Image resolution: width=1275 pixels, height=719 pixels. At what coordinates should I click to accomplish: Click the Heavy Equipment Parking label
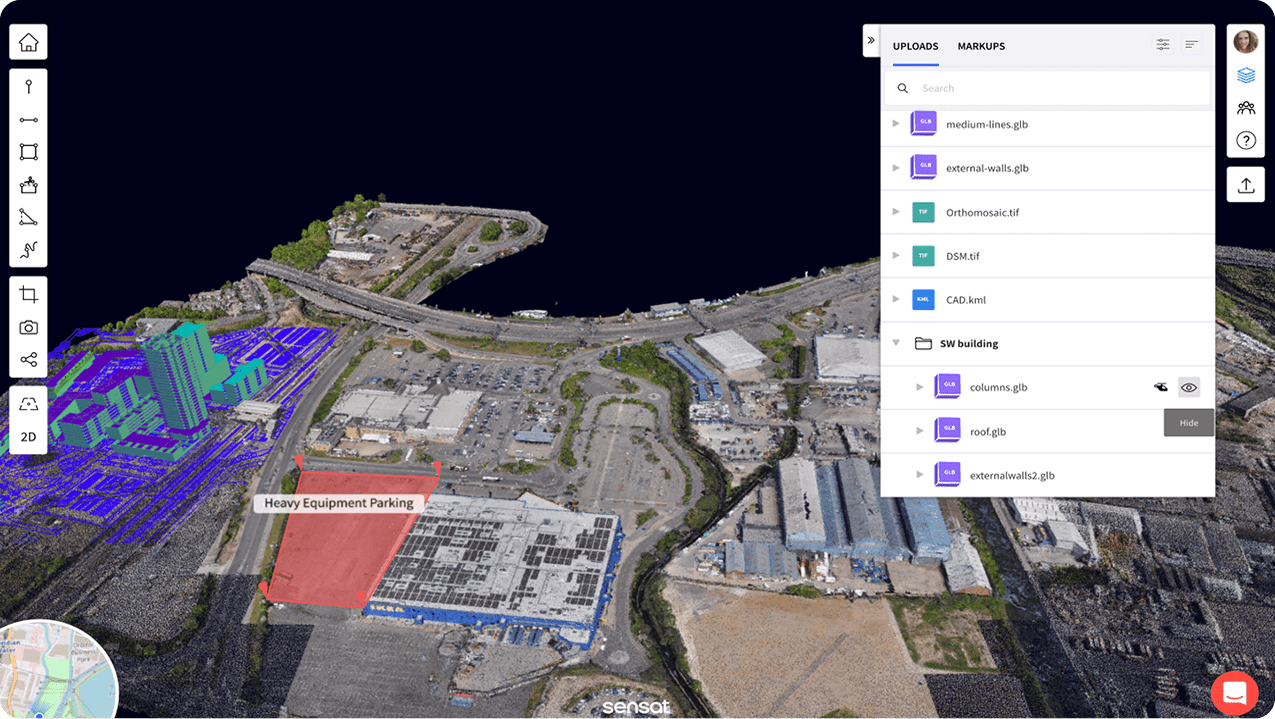coord(338,503)
